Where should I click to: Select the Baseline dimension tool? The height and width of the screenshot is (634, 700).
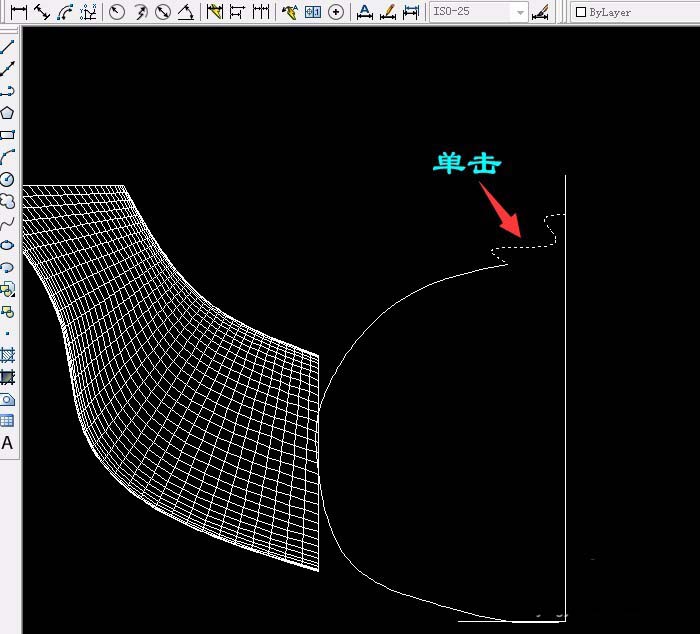(x=237, y=12)
